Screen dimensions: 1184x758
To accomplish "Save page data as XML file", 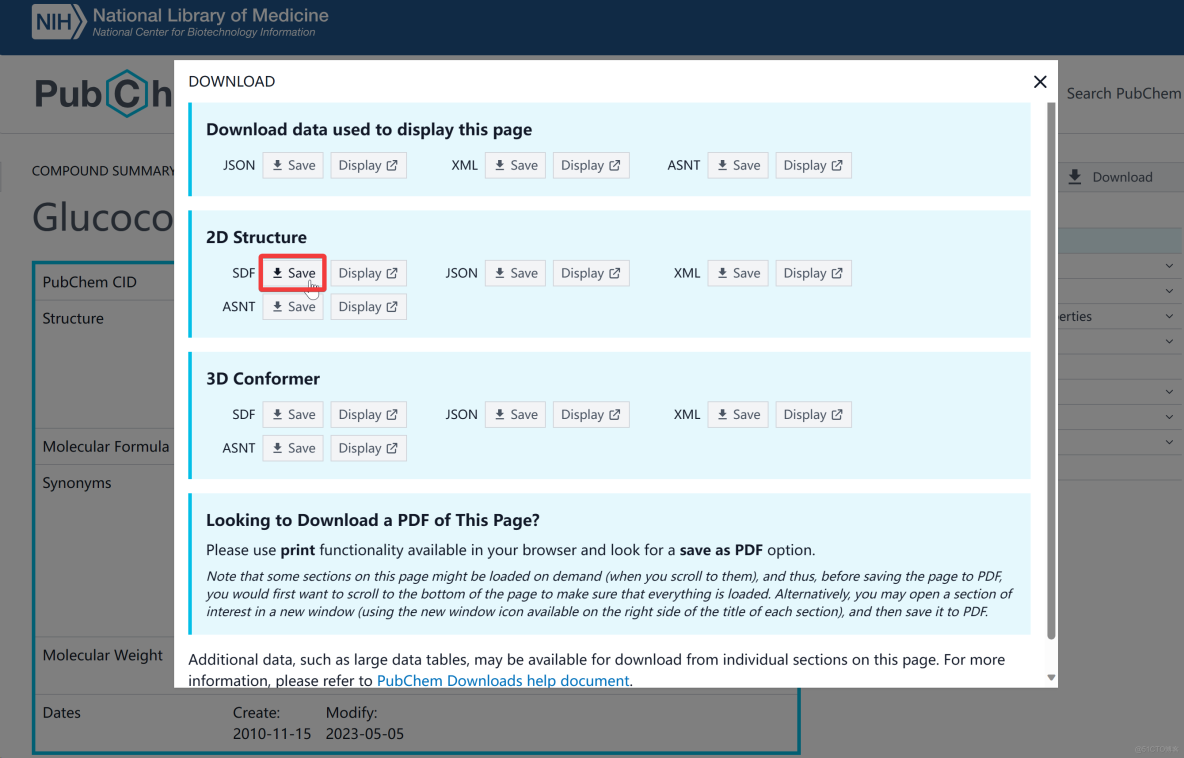I will 515,164.
